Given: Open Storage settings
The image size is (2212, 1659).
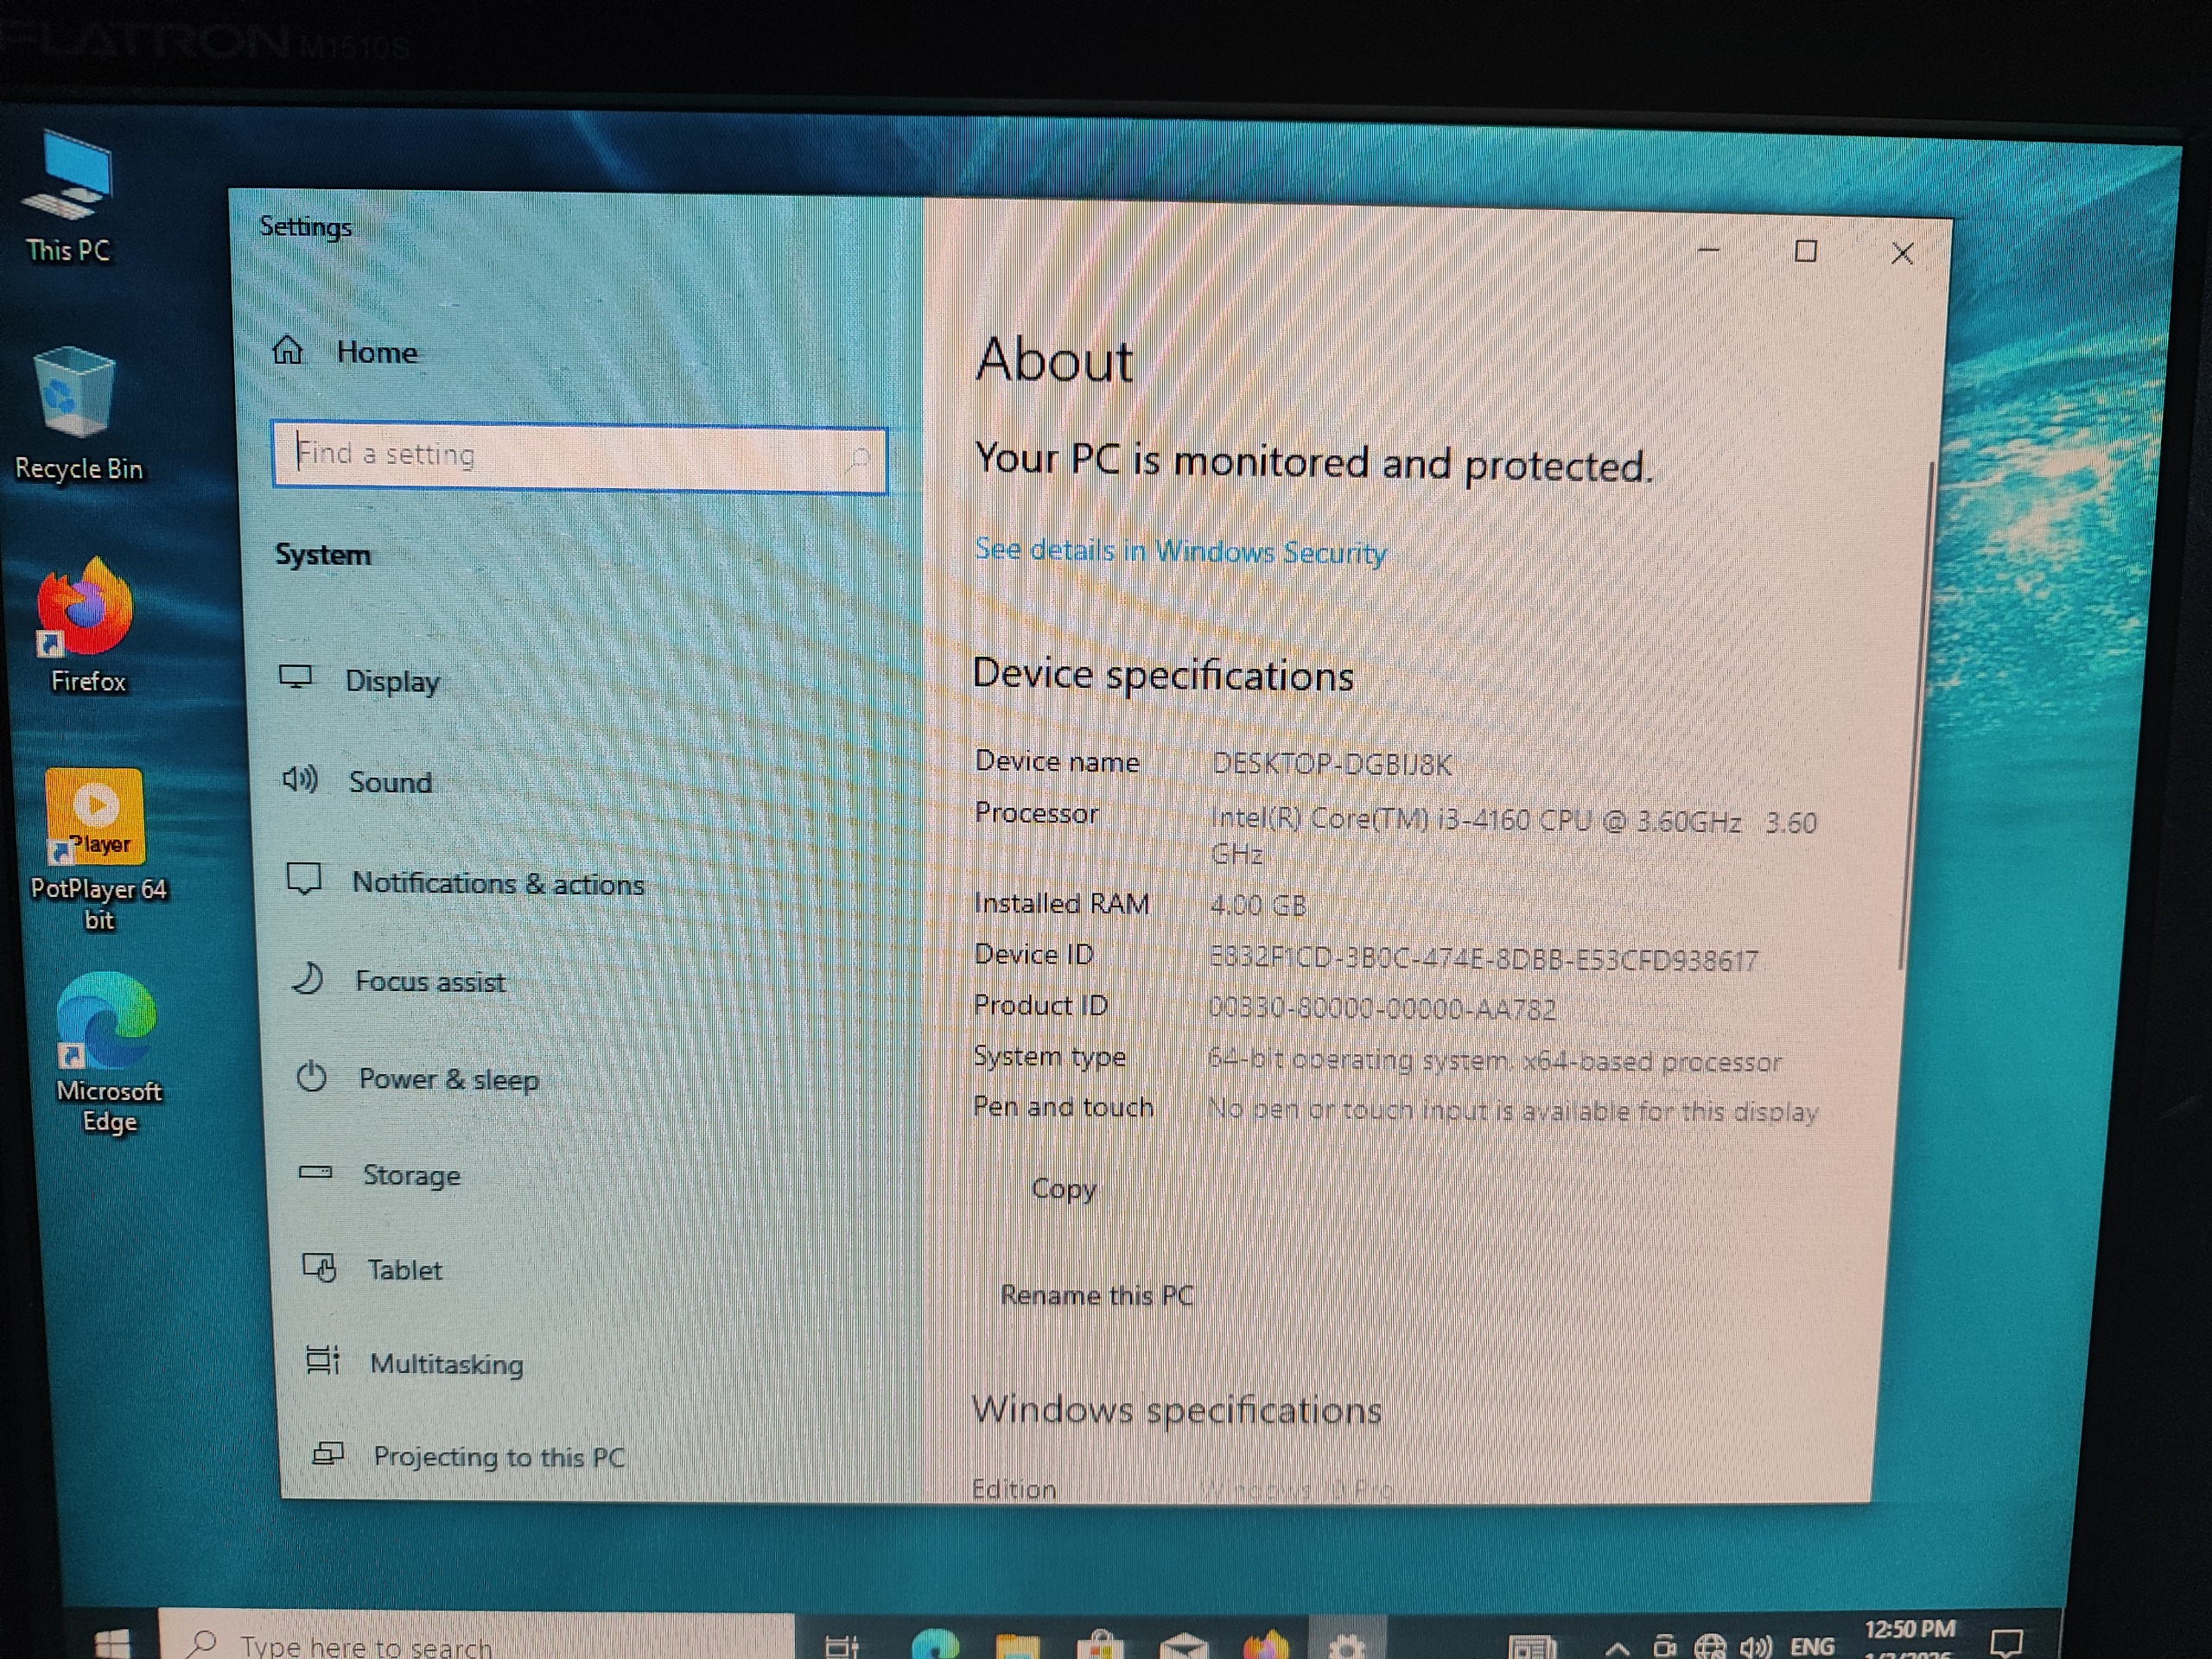Looking at the screenshot, I should coord(410,1175).
